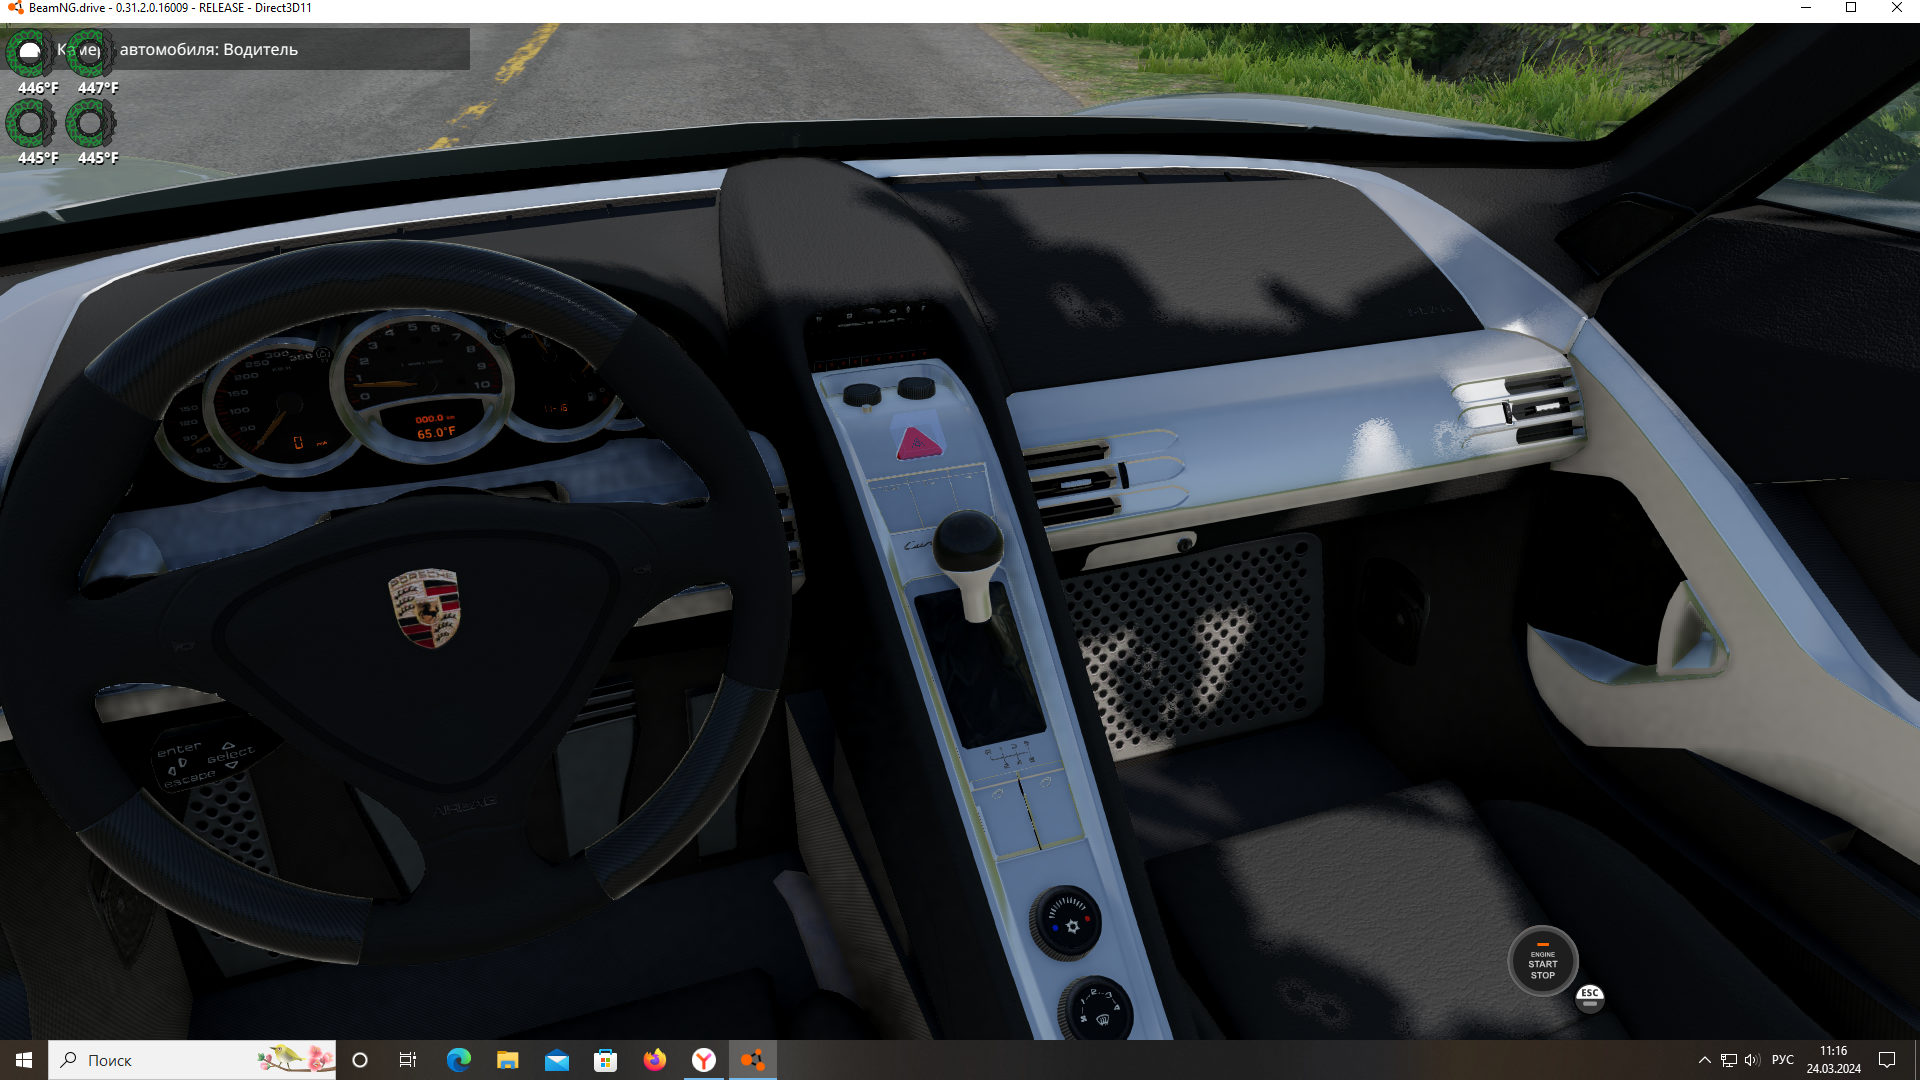Click the rear-right brake temperature gauge
The width and height of the screenshot is (1920, 1080).
pyautogui.click(x=90, y=124)
